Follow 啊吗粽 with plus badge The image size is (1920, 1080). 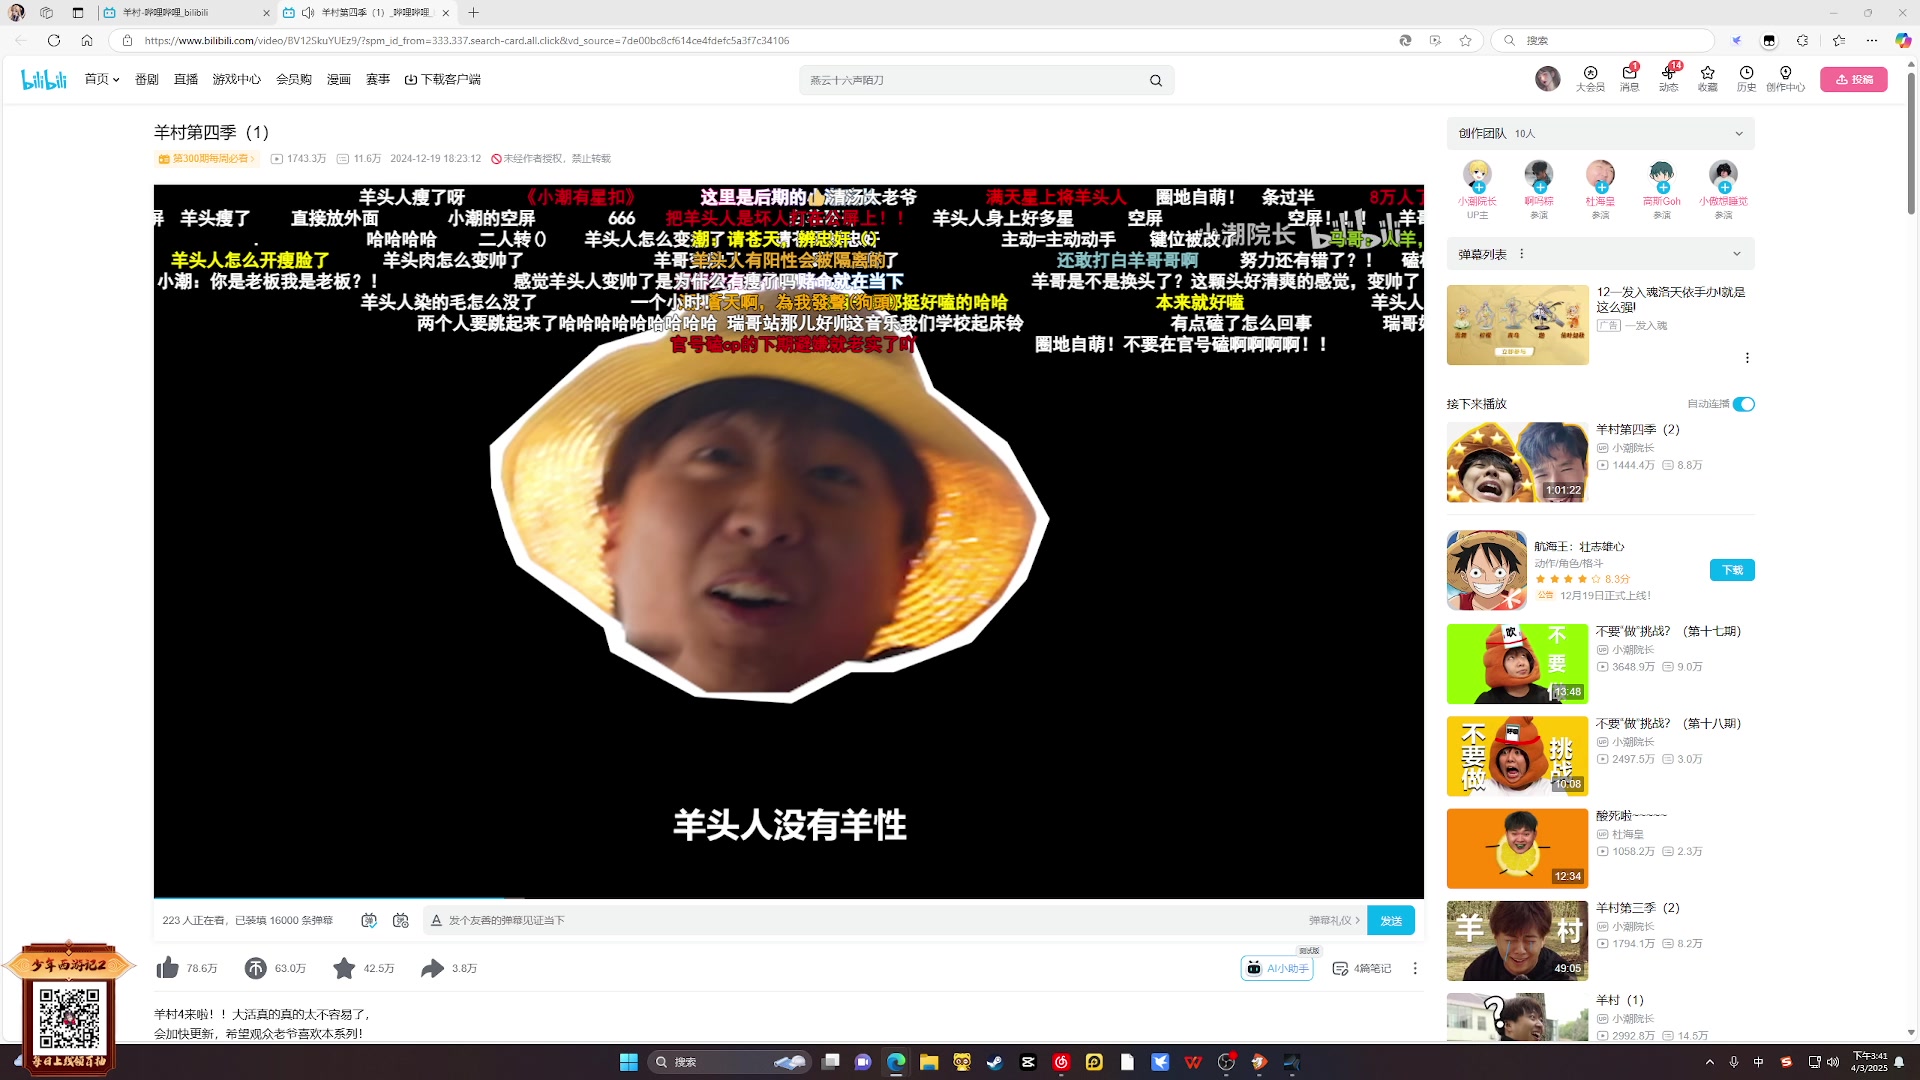[1540, 187]
